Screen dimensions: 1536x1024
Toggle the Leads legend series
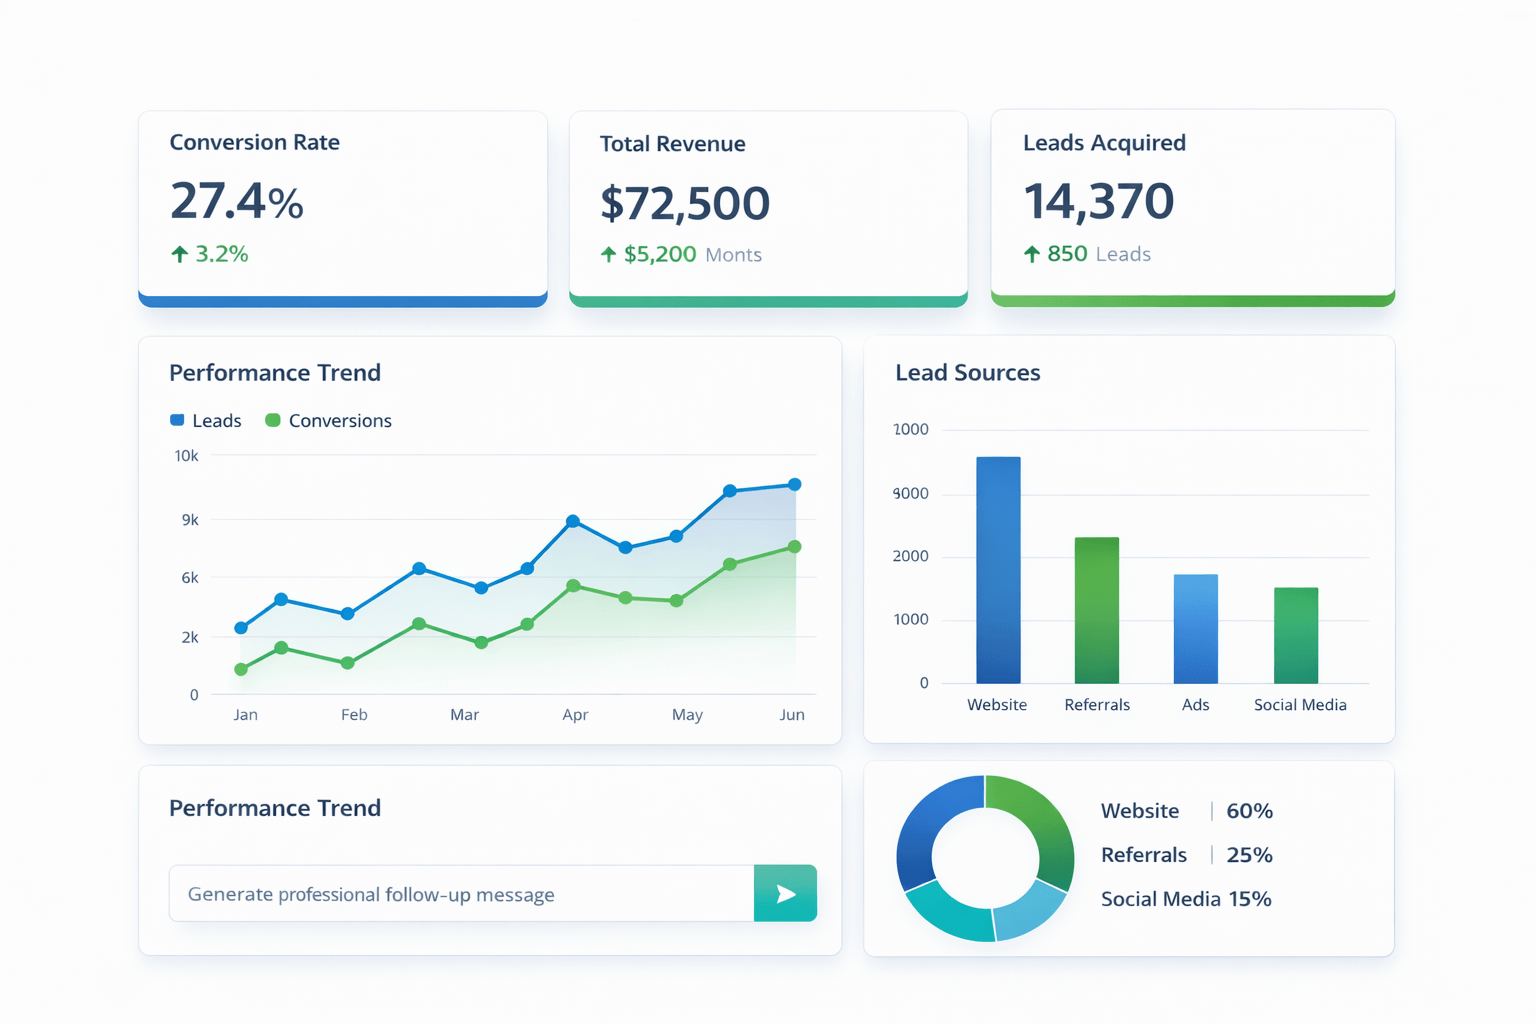pos(206,421)
